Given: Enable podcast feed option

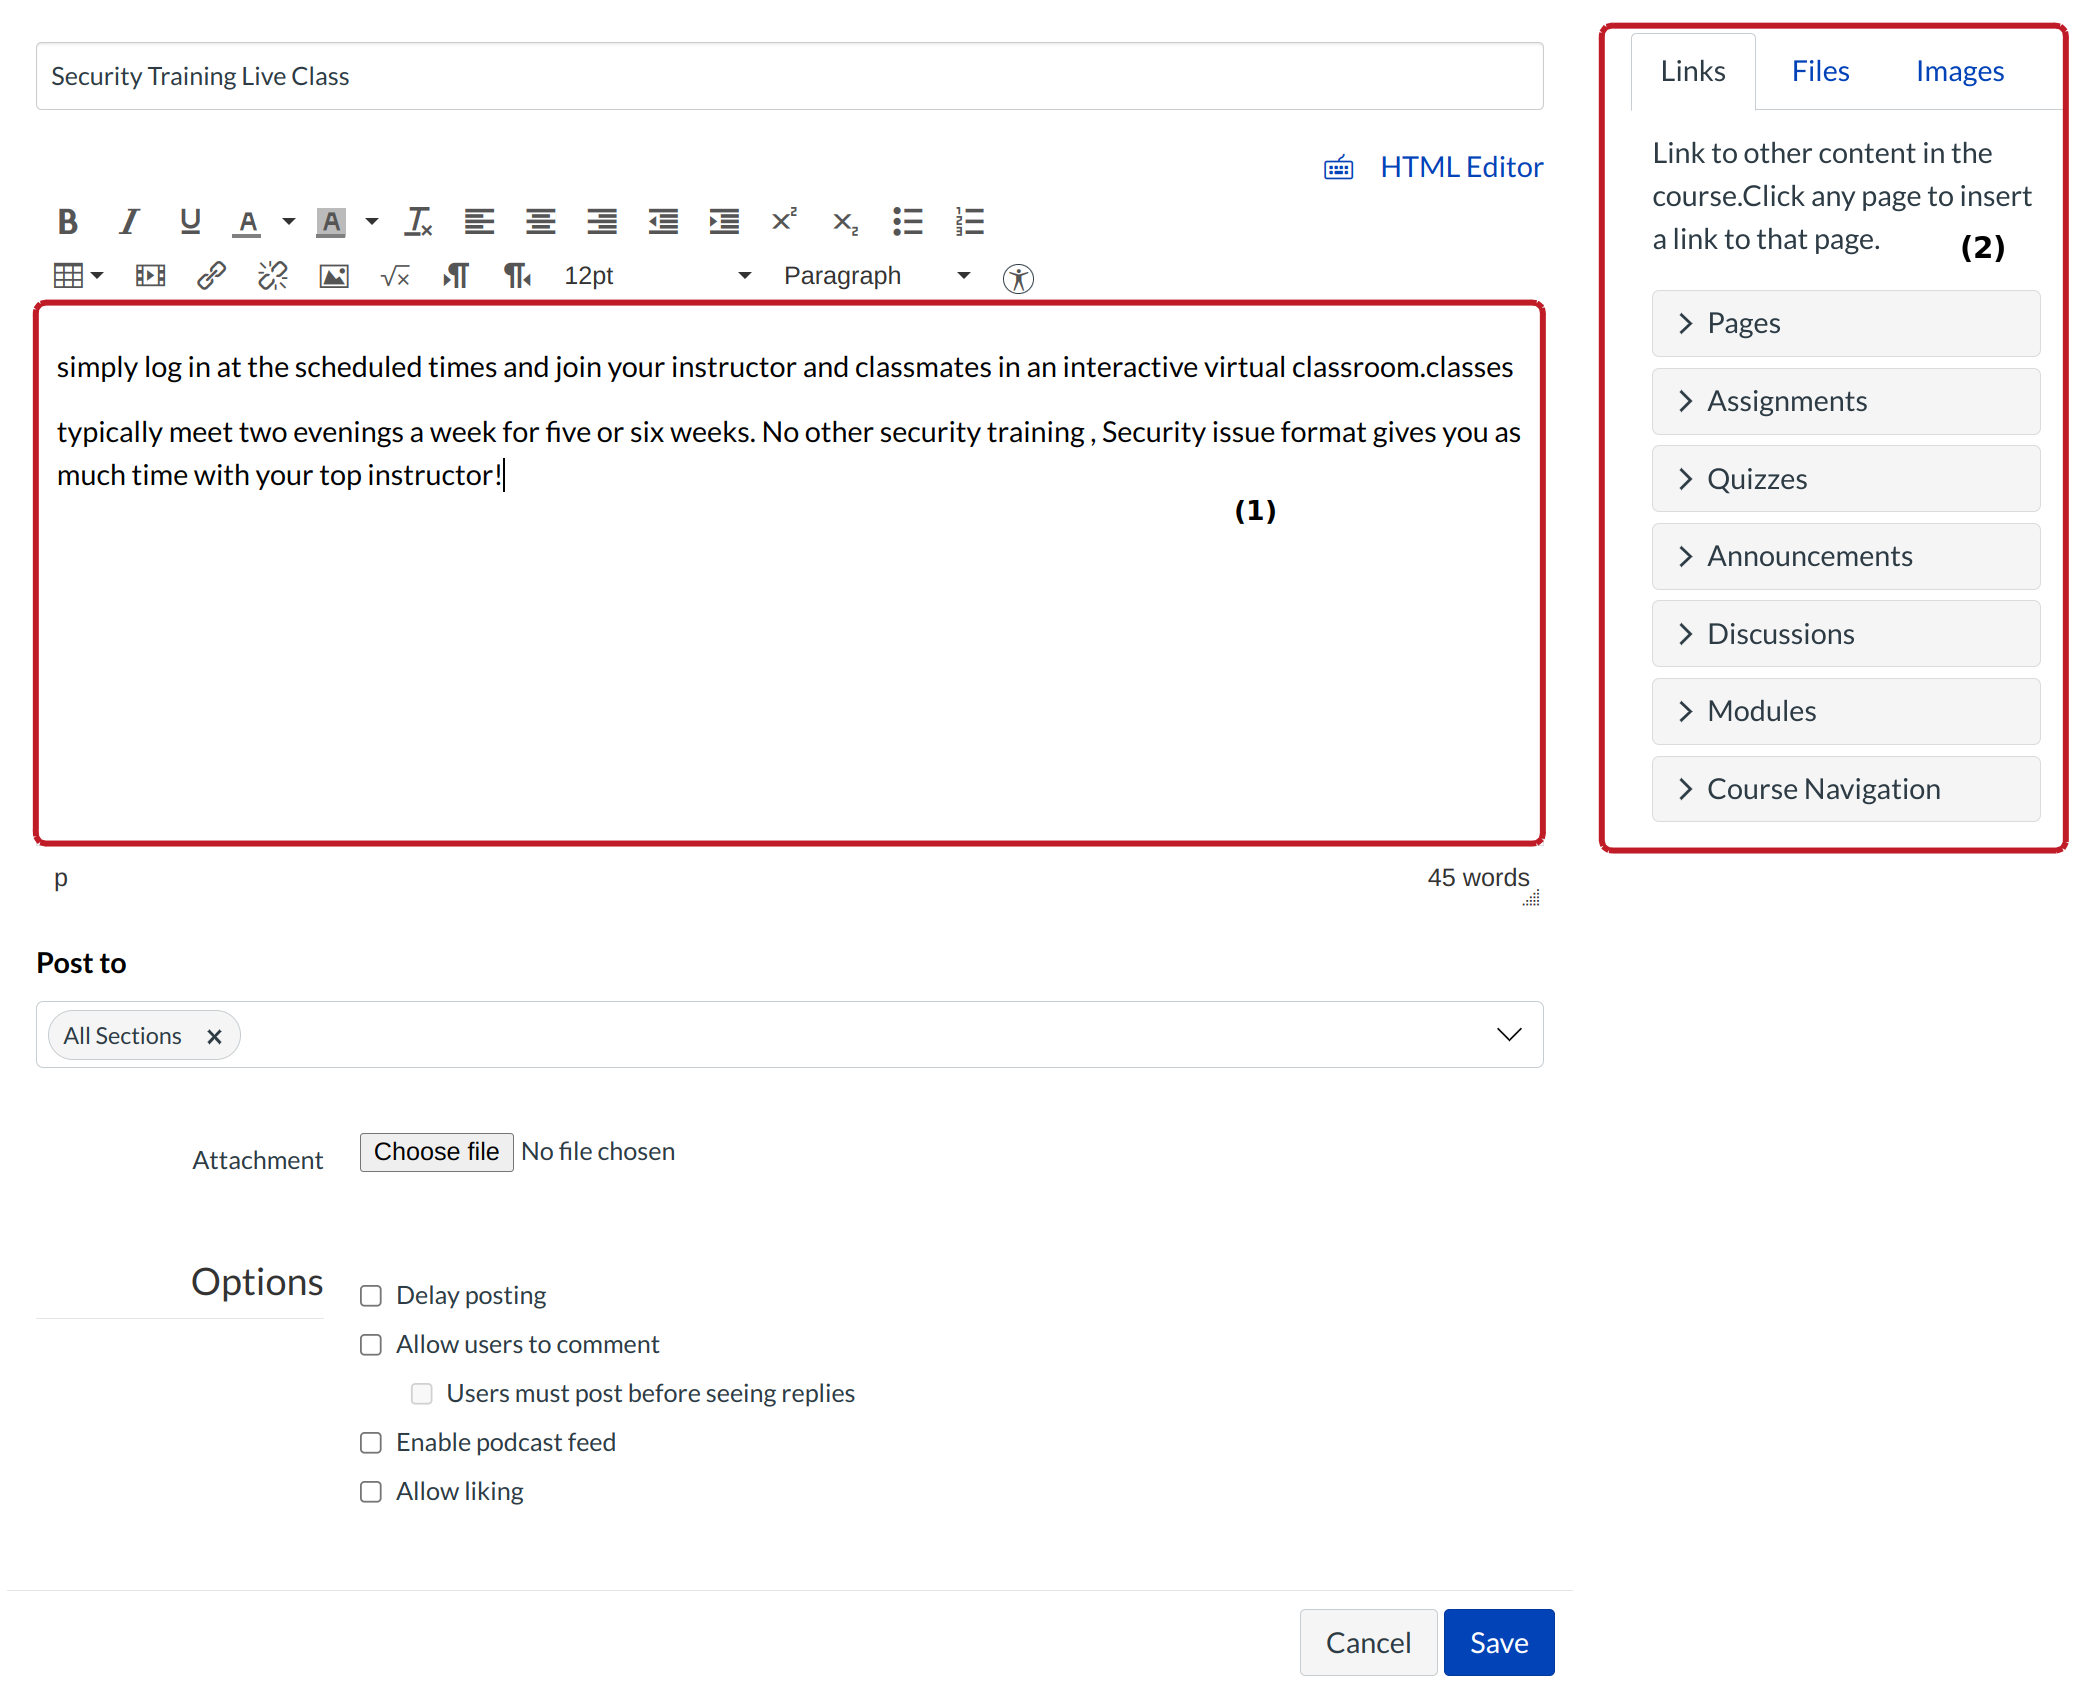Looking at the screenshot, I should click(x=371, y=1443).
